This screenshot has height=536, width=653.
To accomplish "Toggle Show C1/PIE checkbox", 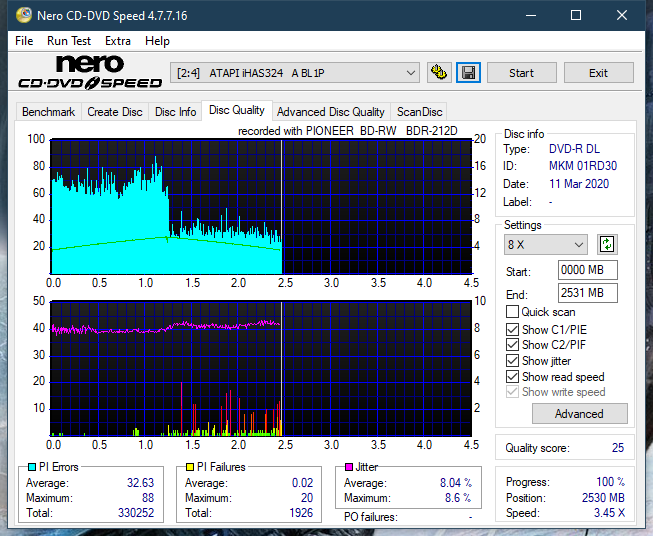I will pos(512,329).
